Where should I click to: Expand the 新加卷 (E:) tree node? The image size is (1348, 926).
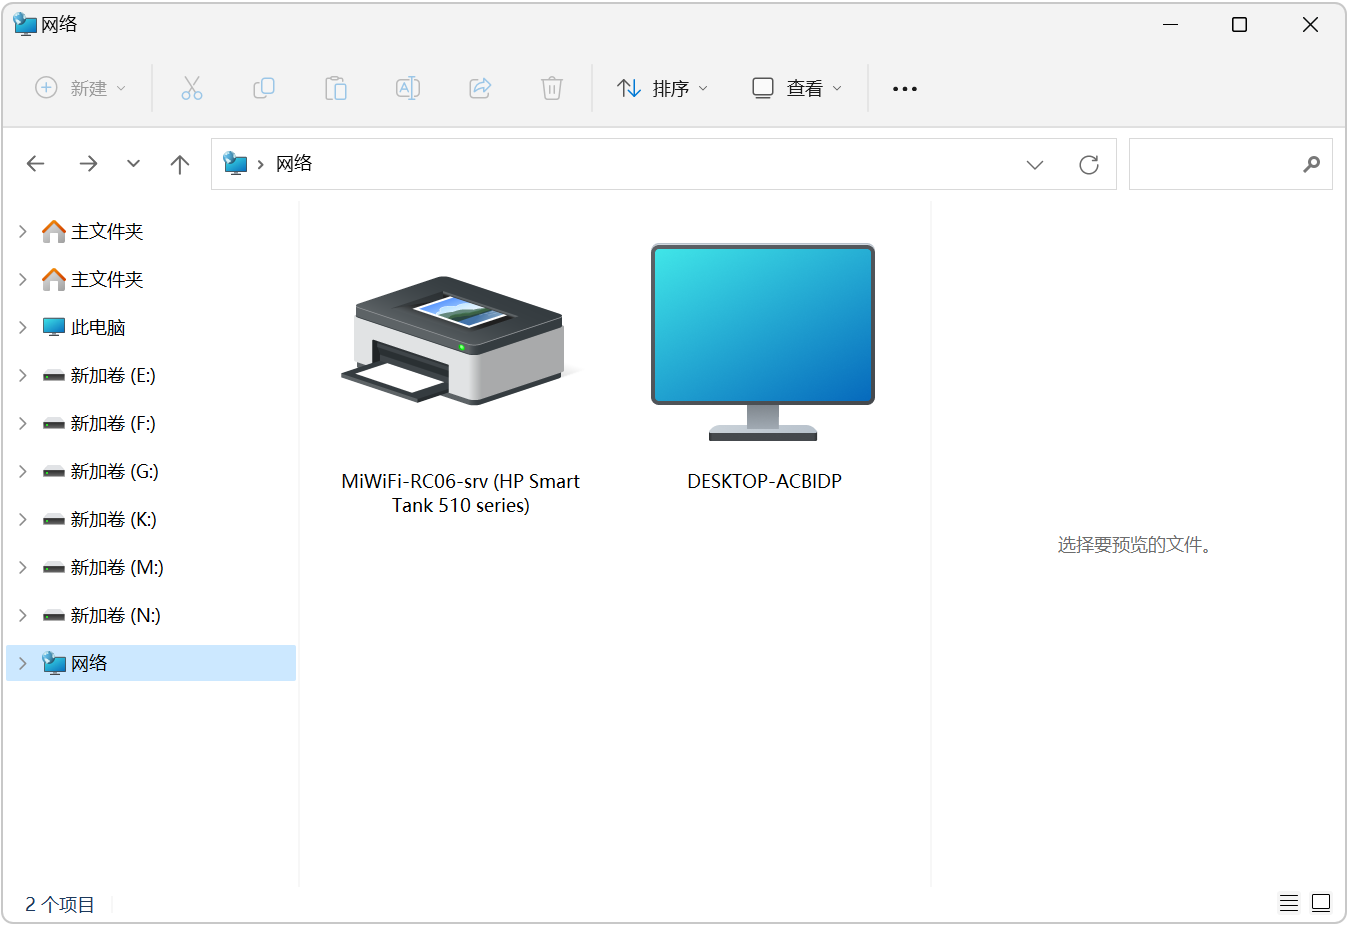point(23,375)
